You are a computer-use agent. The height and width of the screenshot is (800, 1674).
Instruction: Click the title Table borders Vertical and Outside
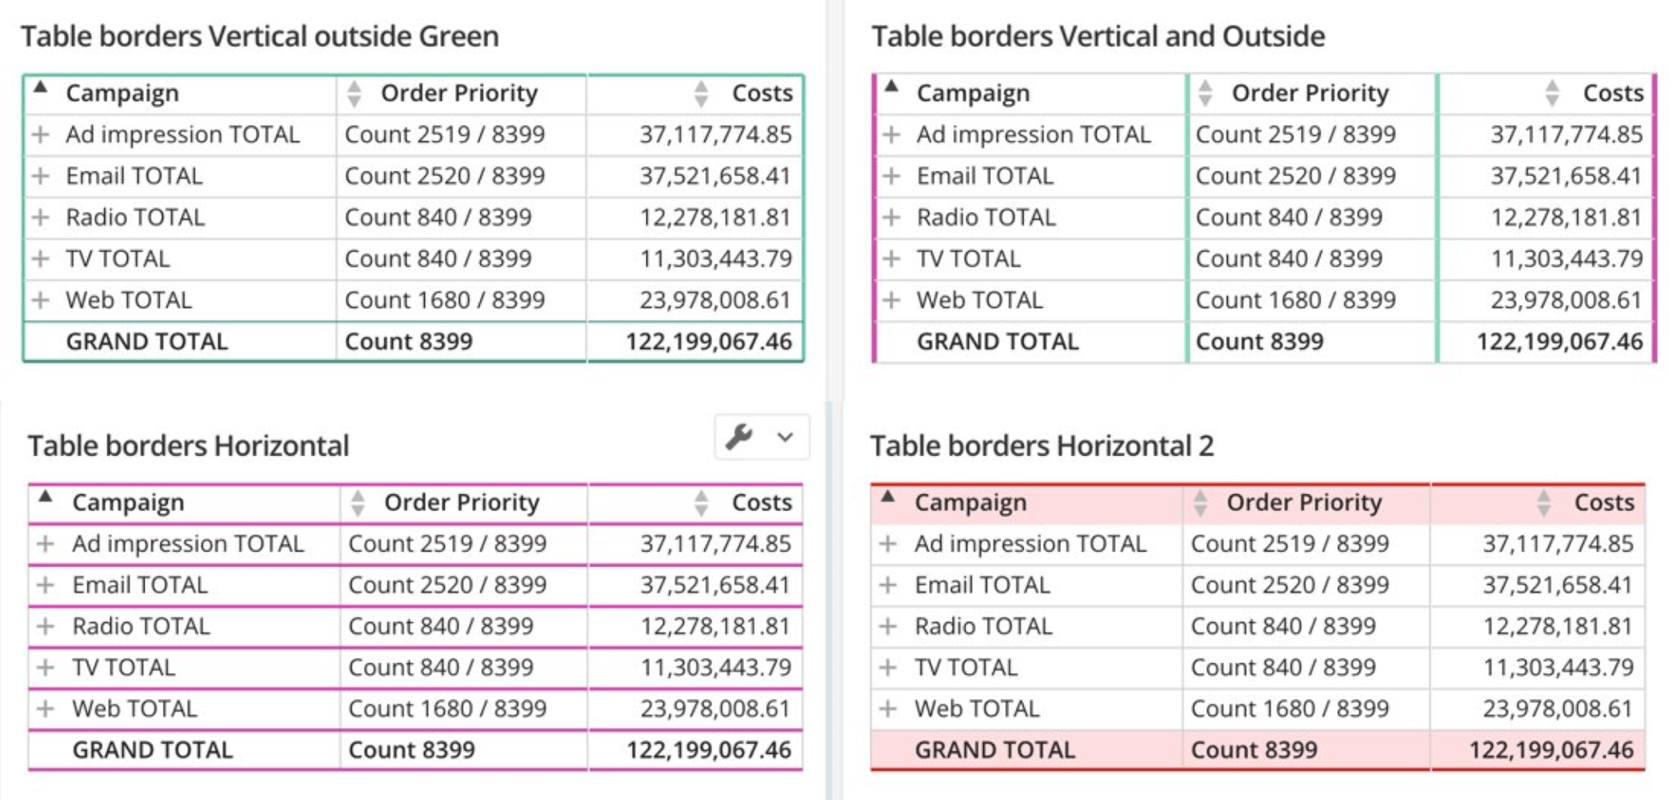coord(1098,37)
